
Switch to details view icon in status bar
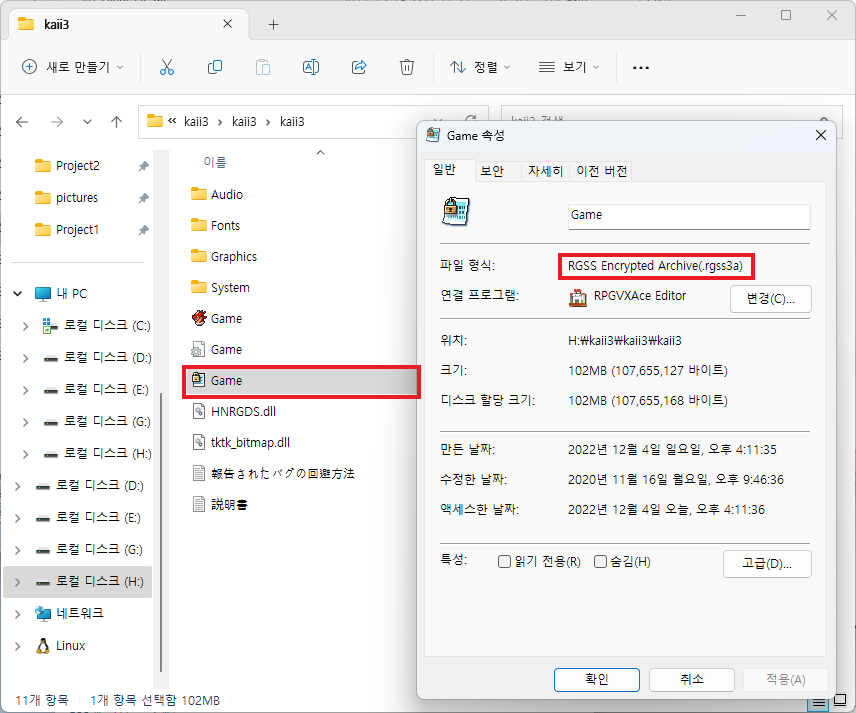[819, 703]
